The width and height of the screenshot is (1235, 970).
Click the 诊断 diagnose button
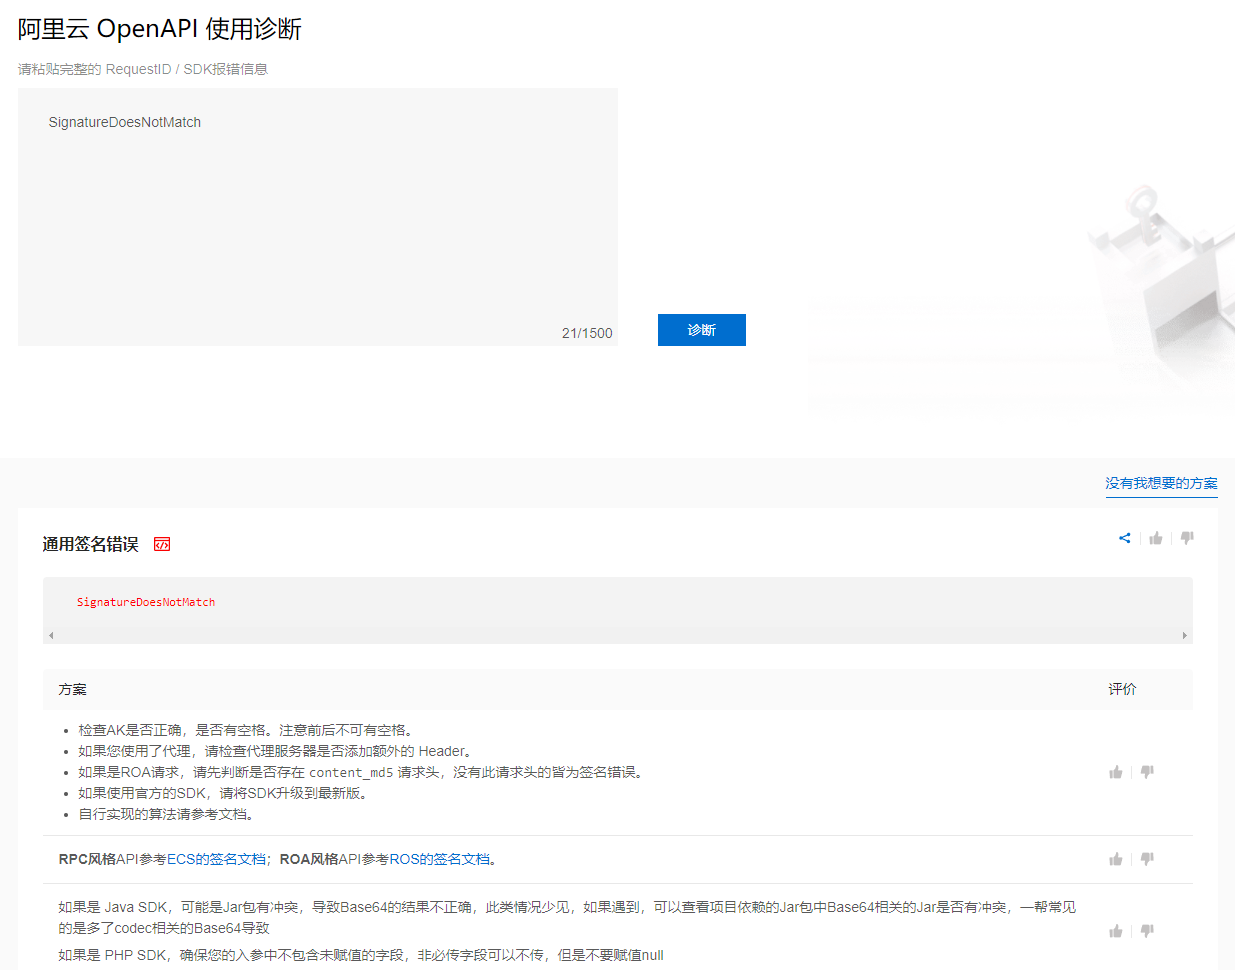click(701, 330)
